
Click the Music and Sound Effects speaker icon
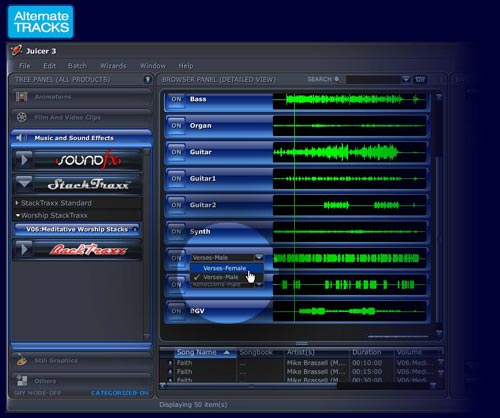(21, 138)
